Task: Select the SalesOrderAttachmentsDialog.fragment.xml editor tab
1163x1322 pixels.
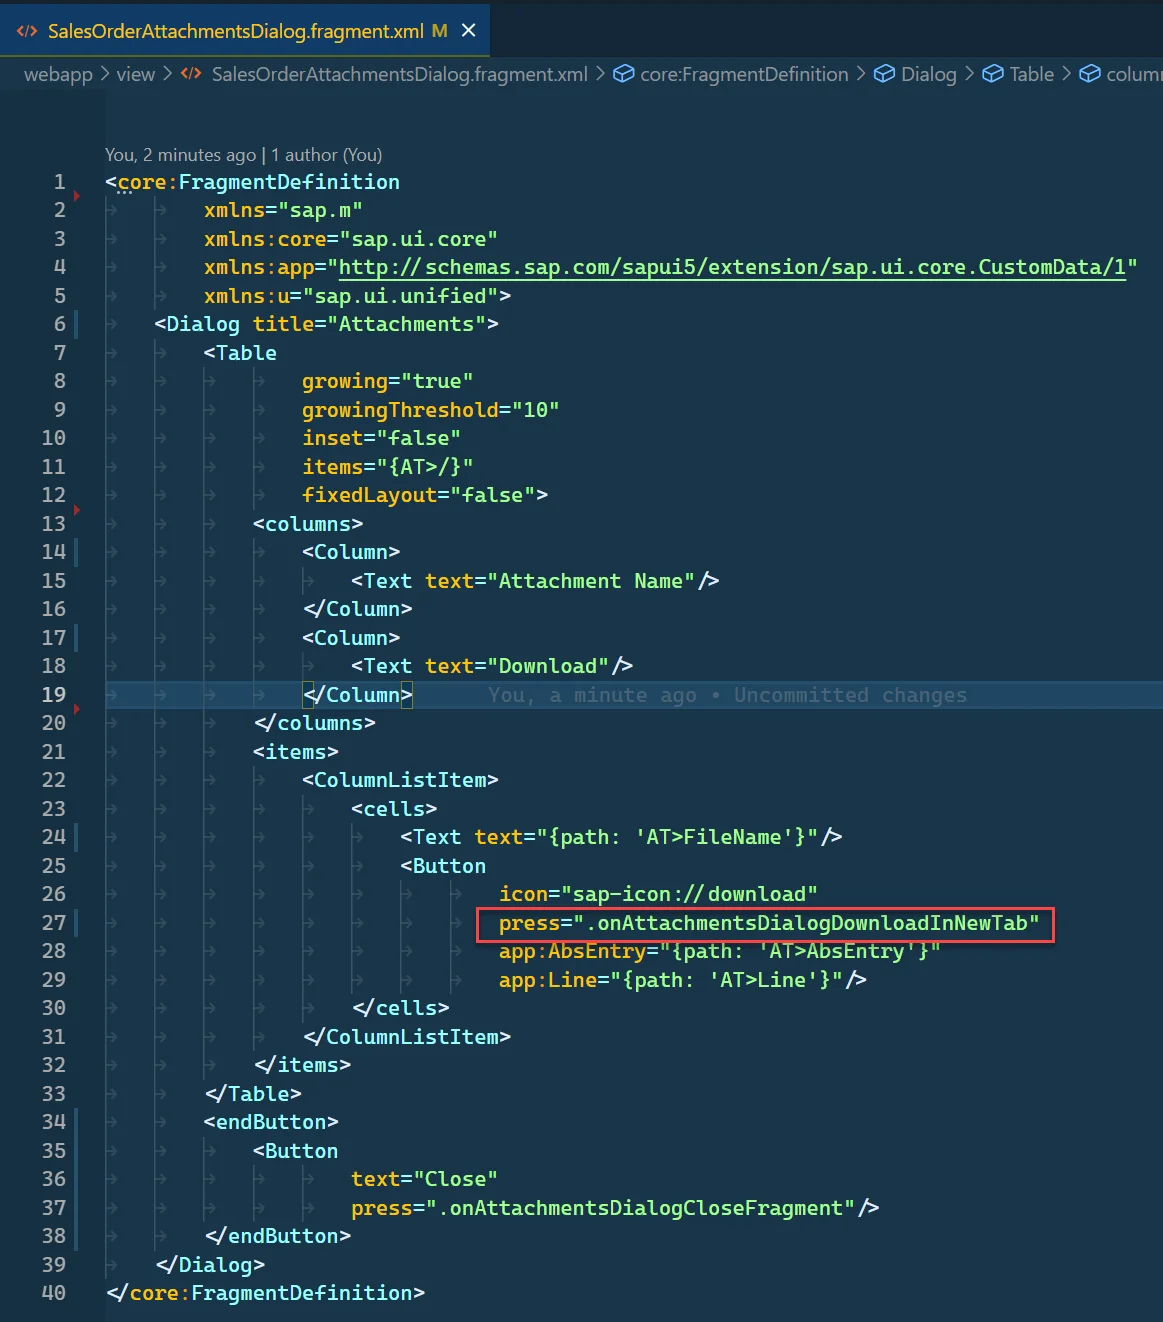Action: [235, 31]
